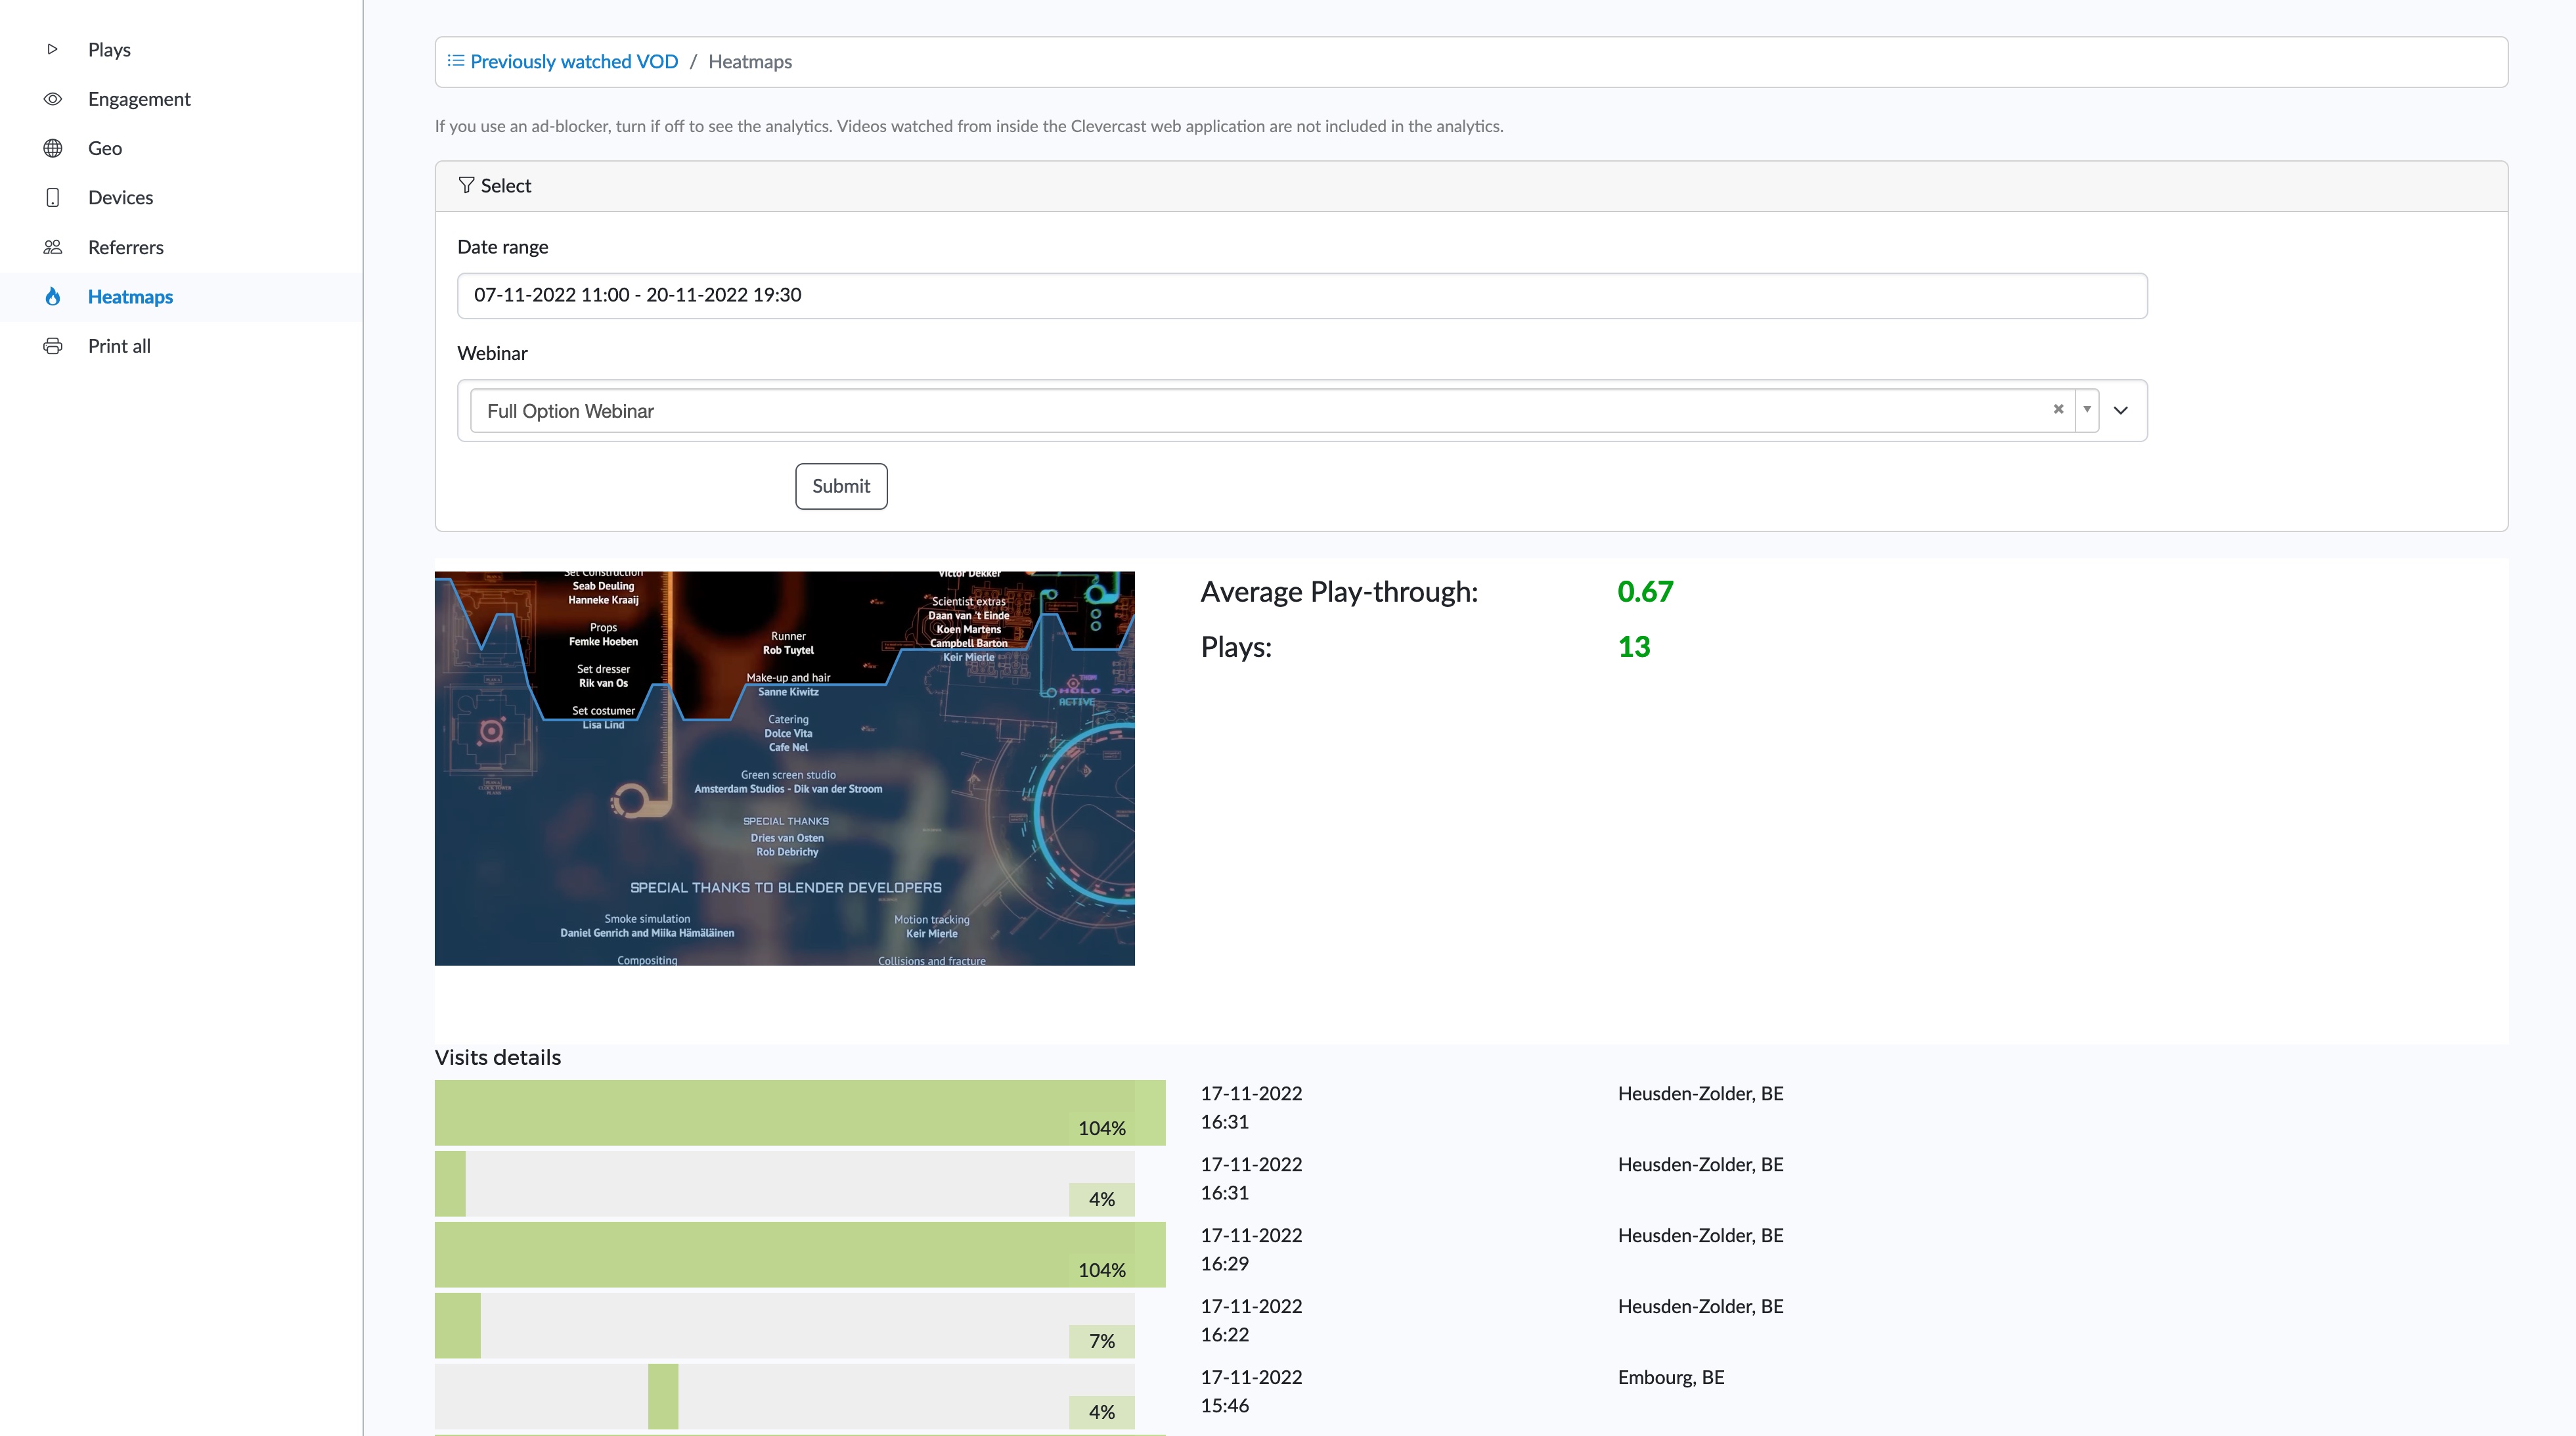2576x1436 pixels.
Task: Click the 4% visit bar for Embourg
Action: (784, 1396)
